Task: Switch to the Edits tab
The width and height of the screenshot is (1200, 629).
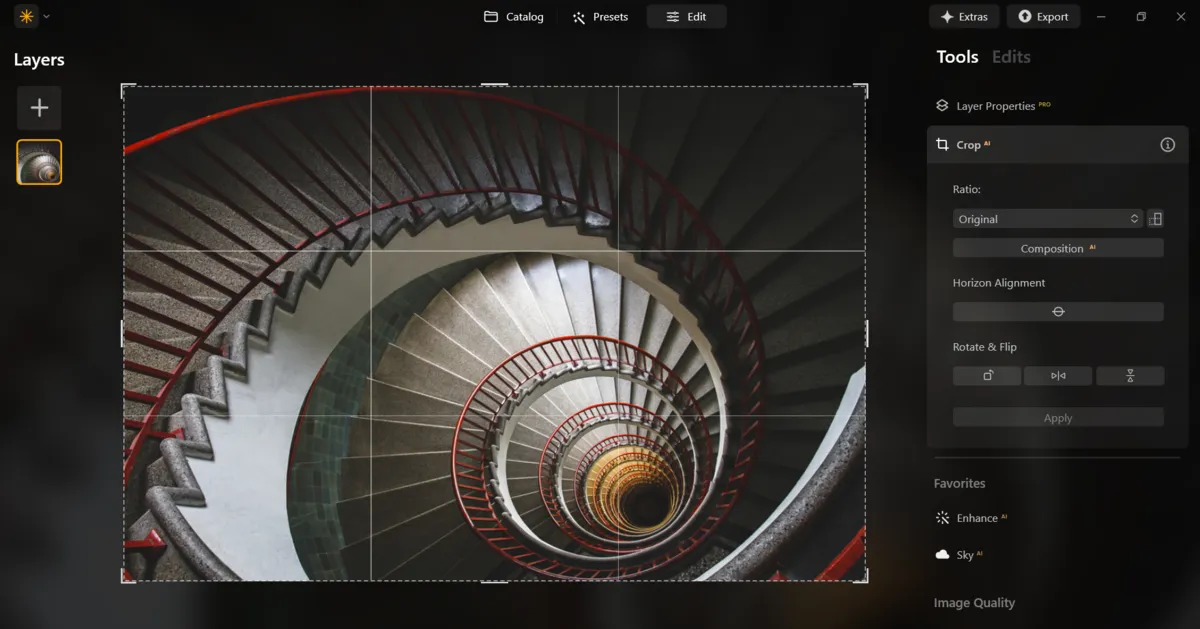Action: [1010, 57]
